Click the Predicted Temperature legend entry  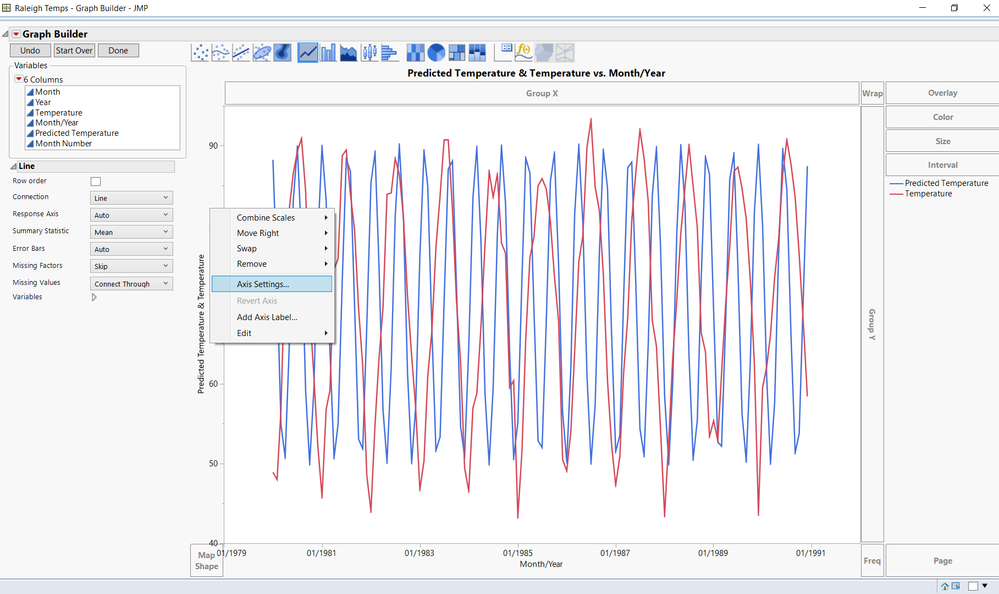coord(939,183)
